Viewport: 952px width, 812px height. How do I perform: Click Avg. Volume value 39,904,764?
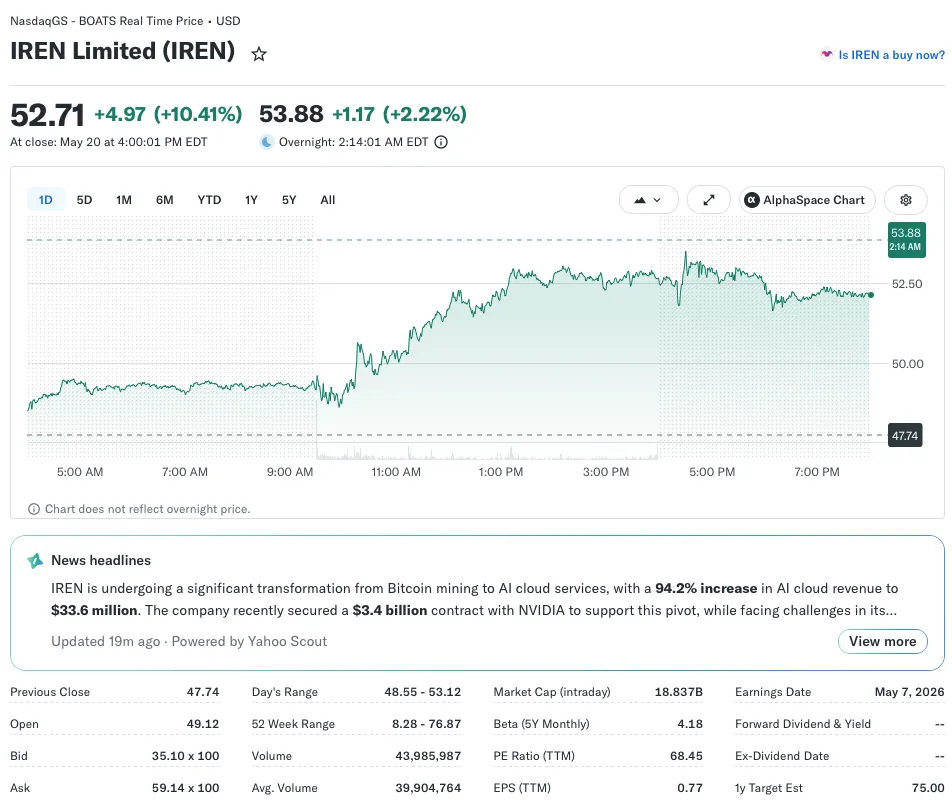coord(428,788)
